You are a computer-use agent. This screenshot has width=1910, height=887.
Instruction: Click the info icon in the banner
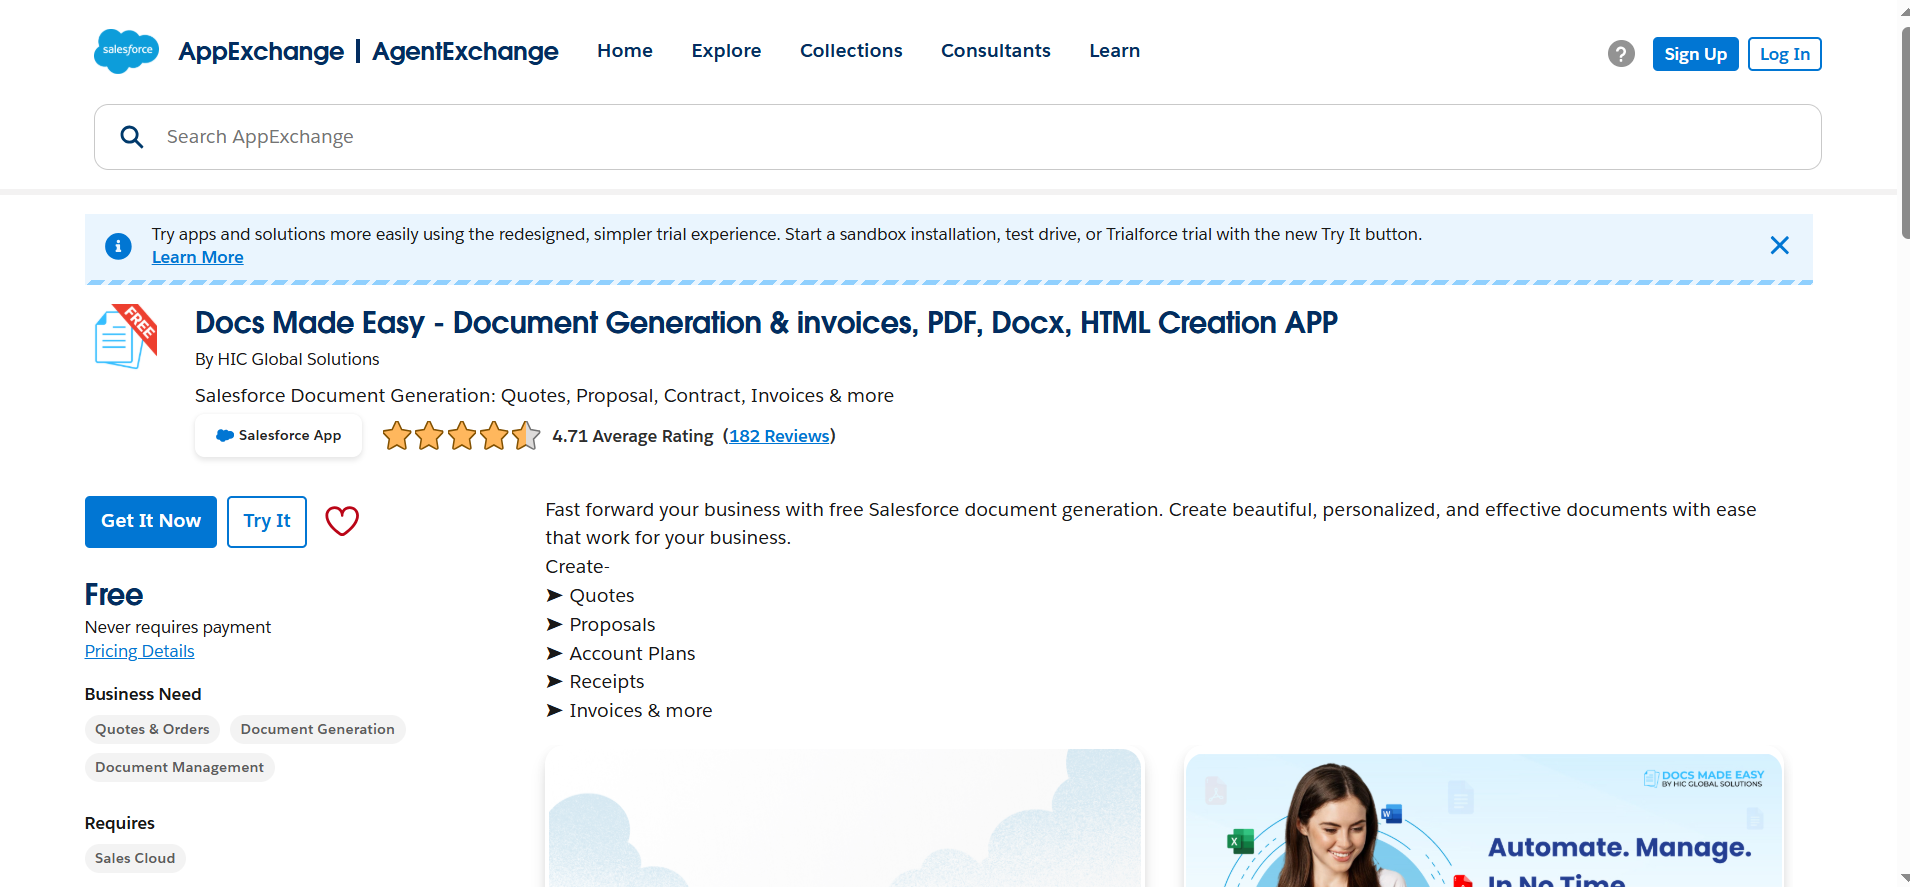coord(118,246)
